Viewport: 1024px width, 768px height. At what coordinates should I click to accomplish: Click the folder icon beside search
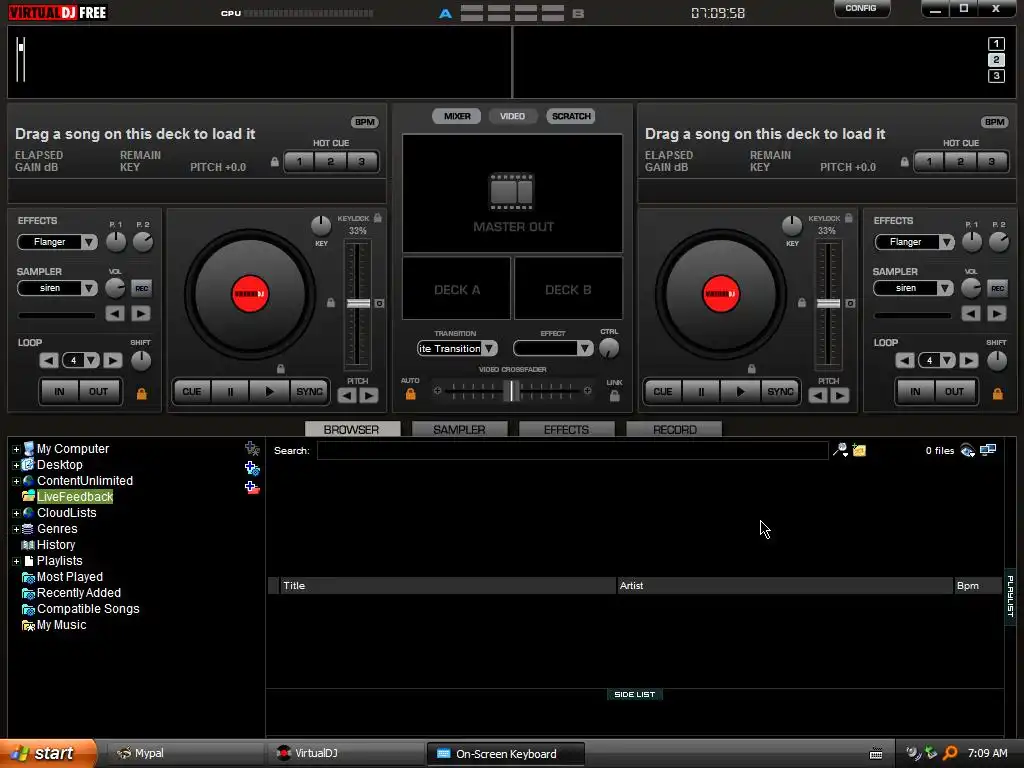click(x=859, y=451)
